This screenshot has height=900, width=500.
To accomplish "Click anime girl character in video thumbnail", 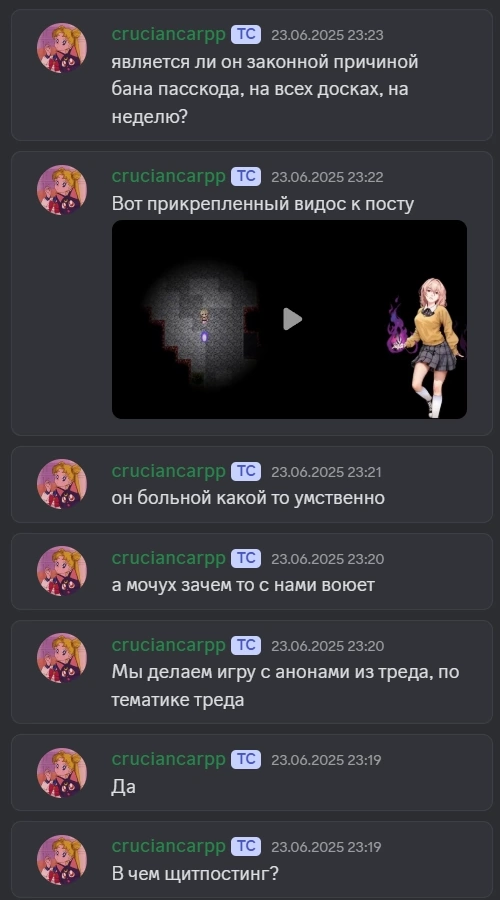I will point(429,347).
